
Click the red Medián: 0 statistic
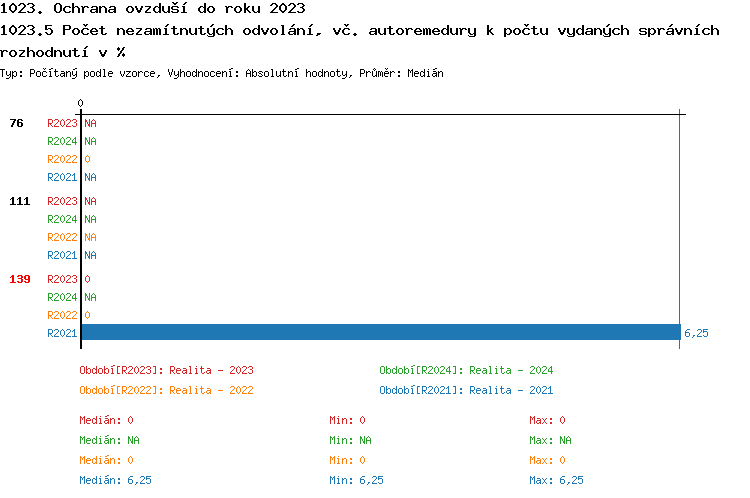tap(106, 420)
